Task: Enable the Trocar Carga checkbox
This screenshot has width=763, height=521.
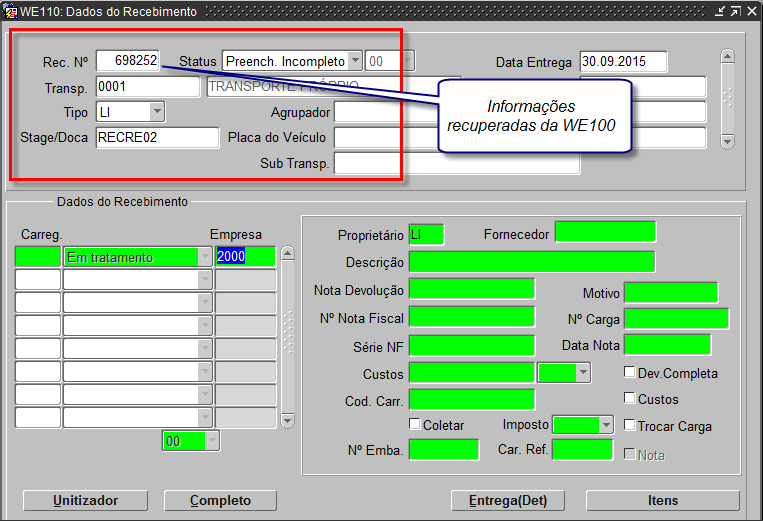Action: [630, 425]
